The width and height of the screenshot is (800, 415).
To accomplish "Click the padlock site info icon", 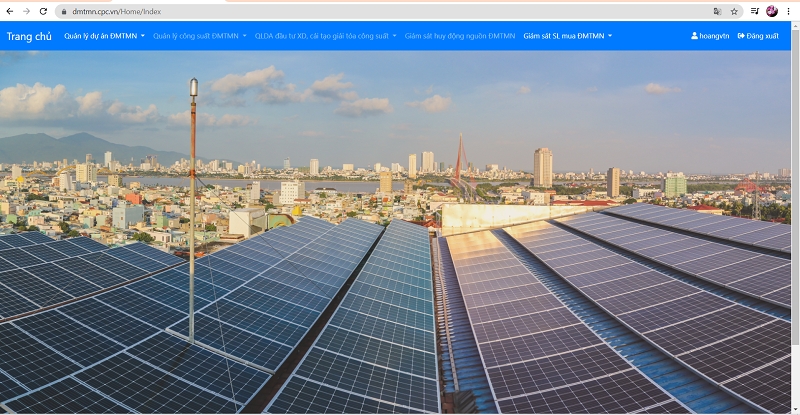I will point(63,11).
